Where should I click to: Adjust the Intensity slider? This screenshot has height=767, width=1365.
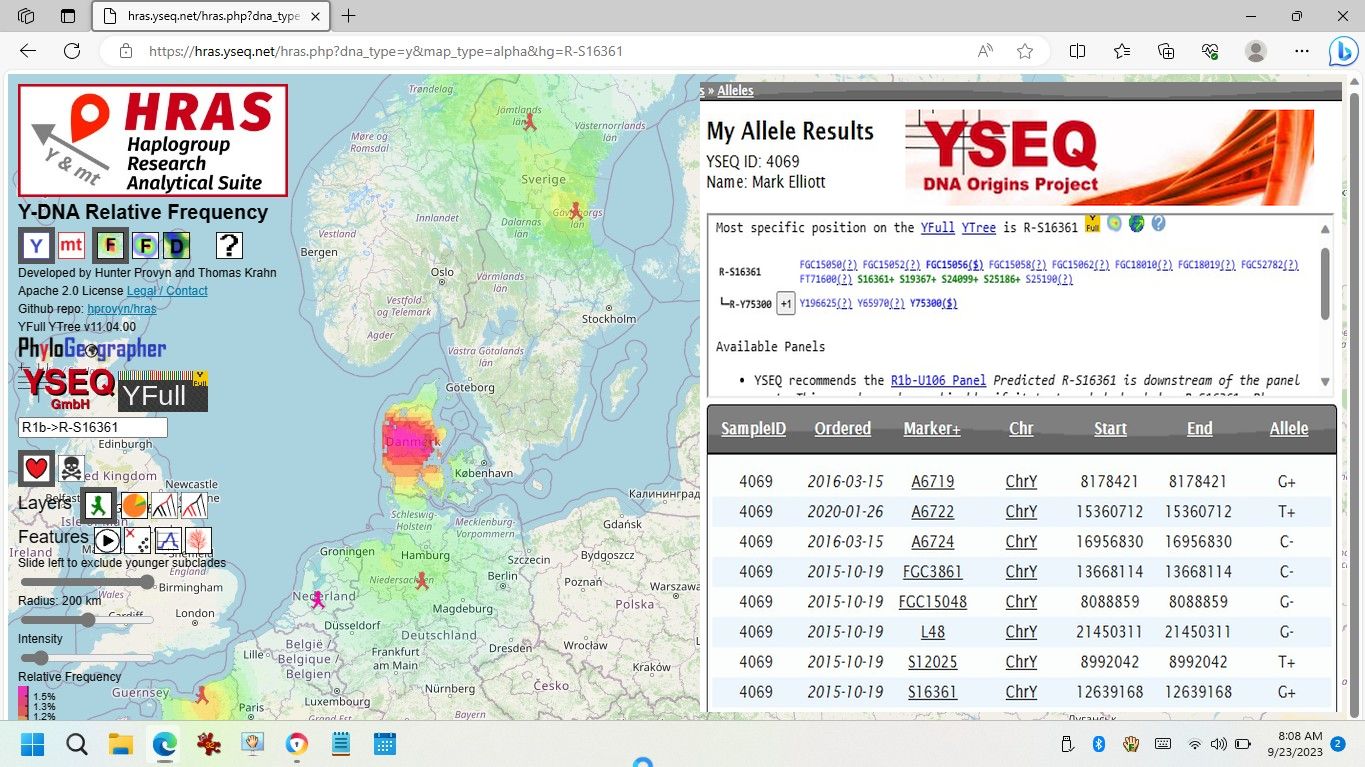(88, 658)
